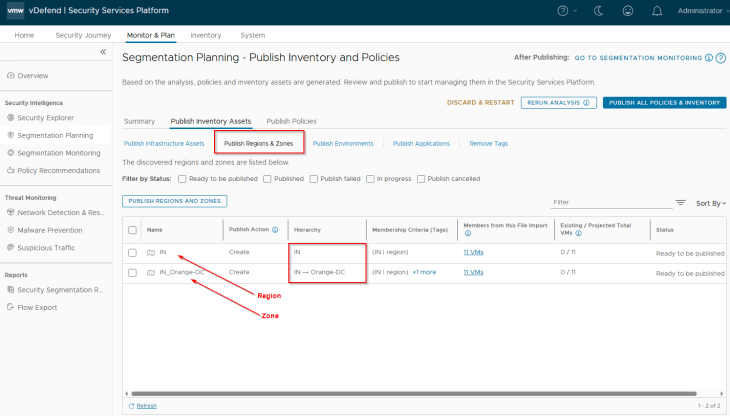
Task: Toggle dark mode with the moon icon
Action: pos(599,10)
